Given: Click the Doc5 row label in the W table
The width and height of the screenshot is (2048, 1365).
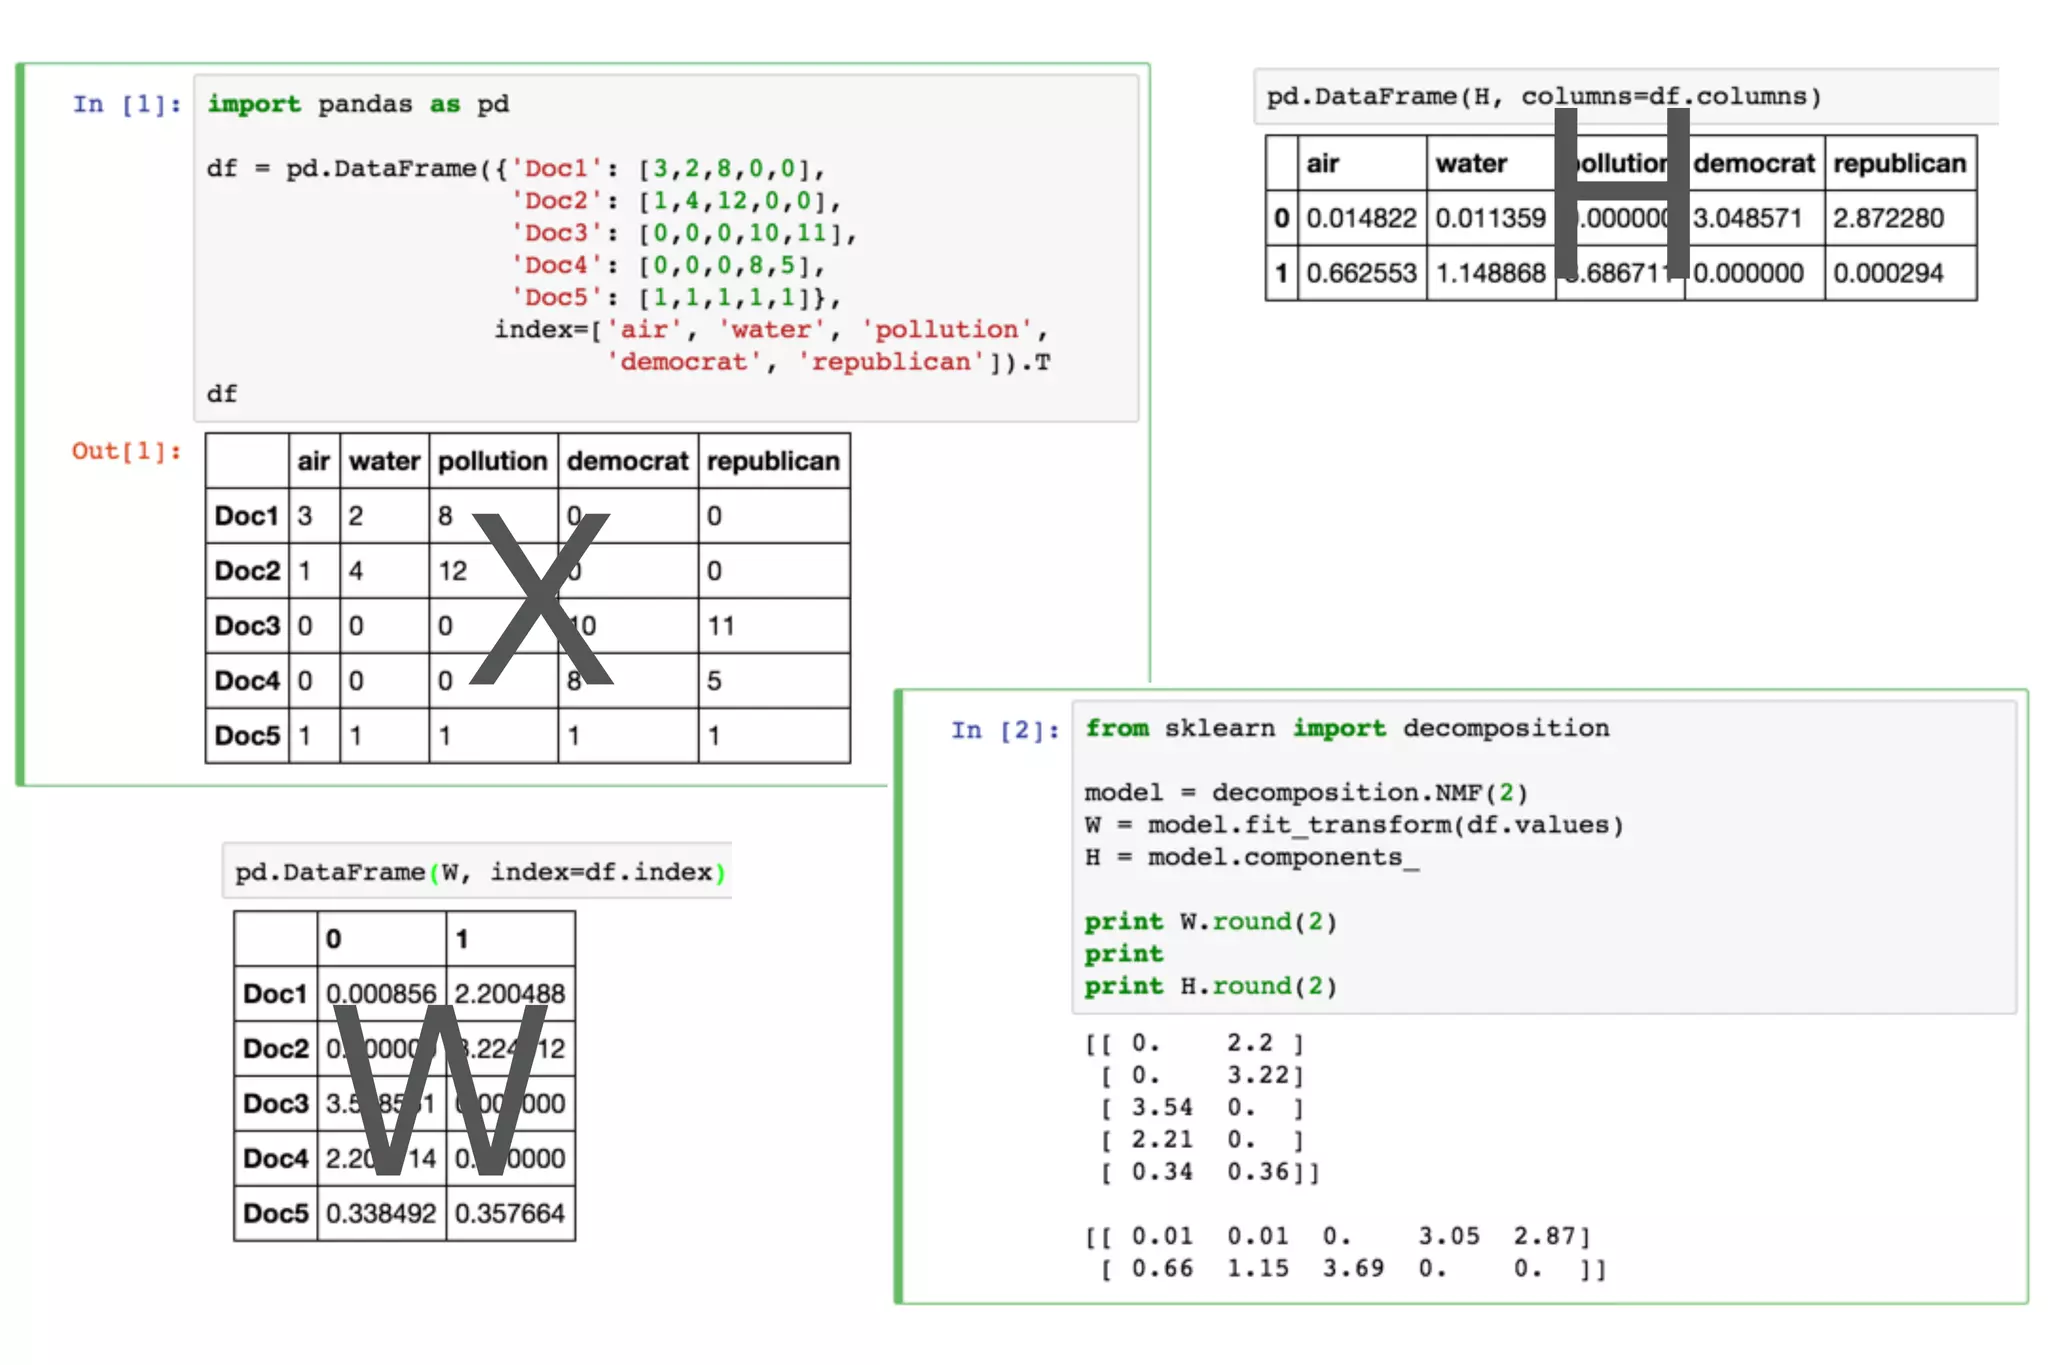Looking at the screenshot, I should pyautogui.click(x=275, y=1213).
